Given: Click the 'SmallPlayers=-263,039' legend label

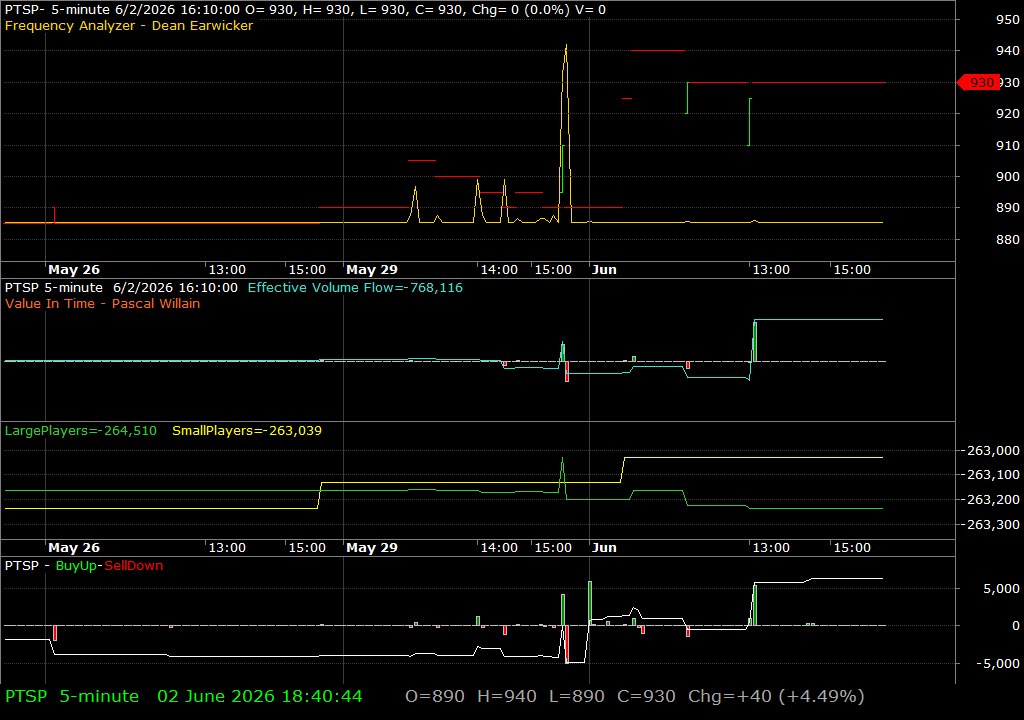Looking at the screenshot, I should point(247,431).
